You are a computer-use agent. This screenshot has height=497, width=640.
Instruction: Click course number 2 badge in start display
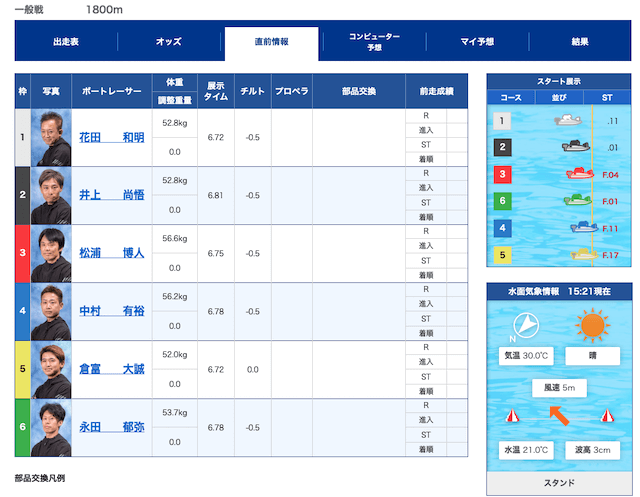[x=502, y=147]
